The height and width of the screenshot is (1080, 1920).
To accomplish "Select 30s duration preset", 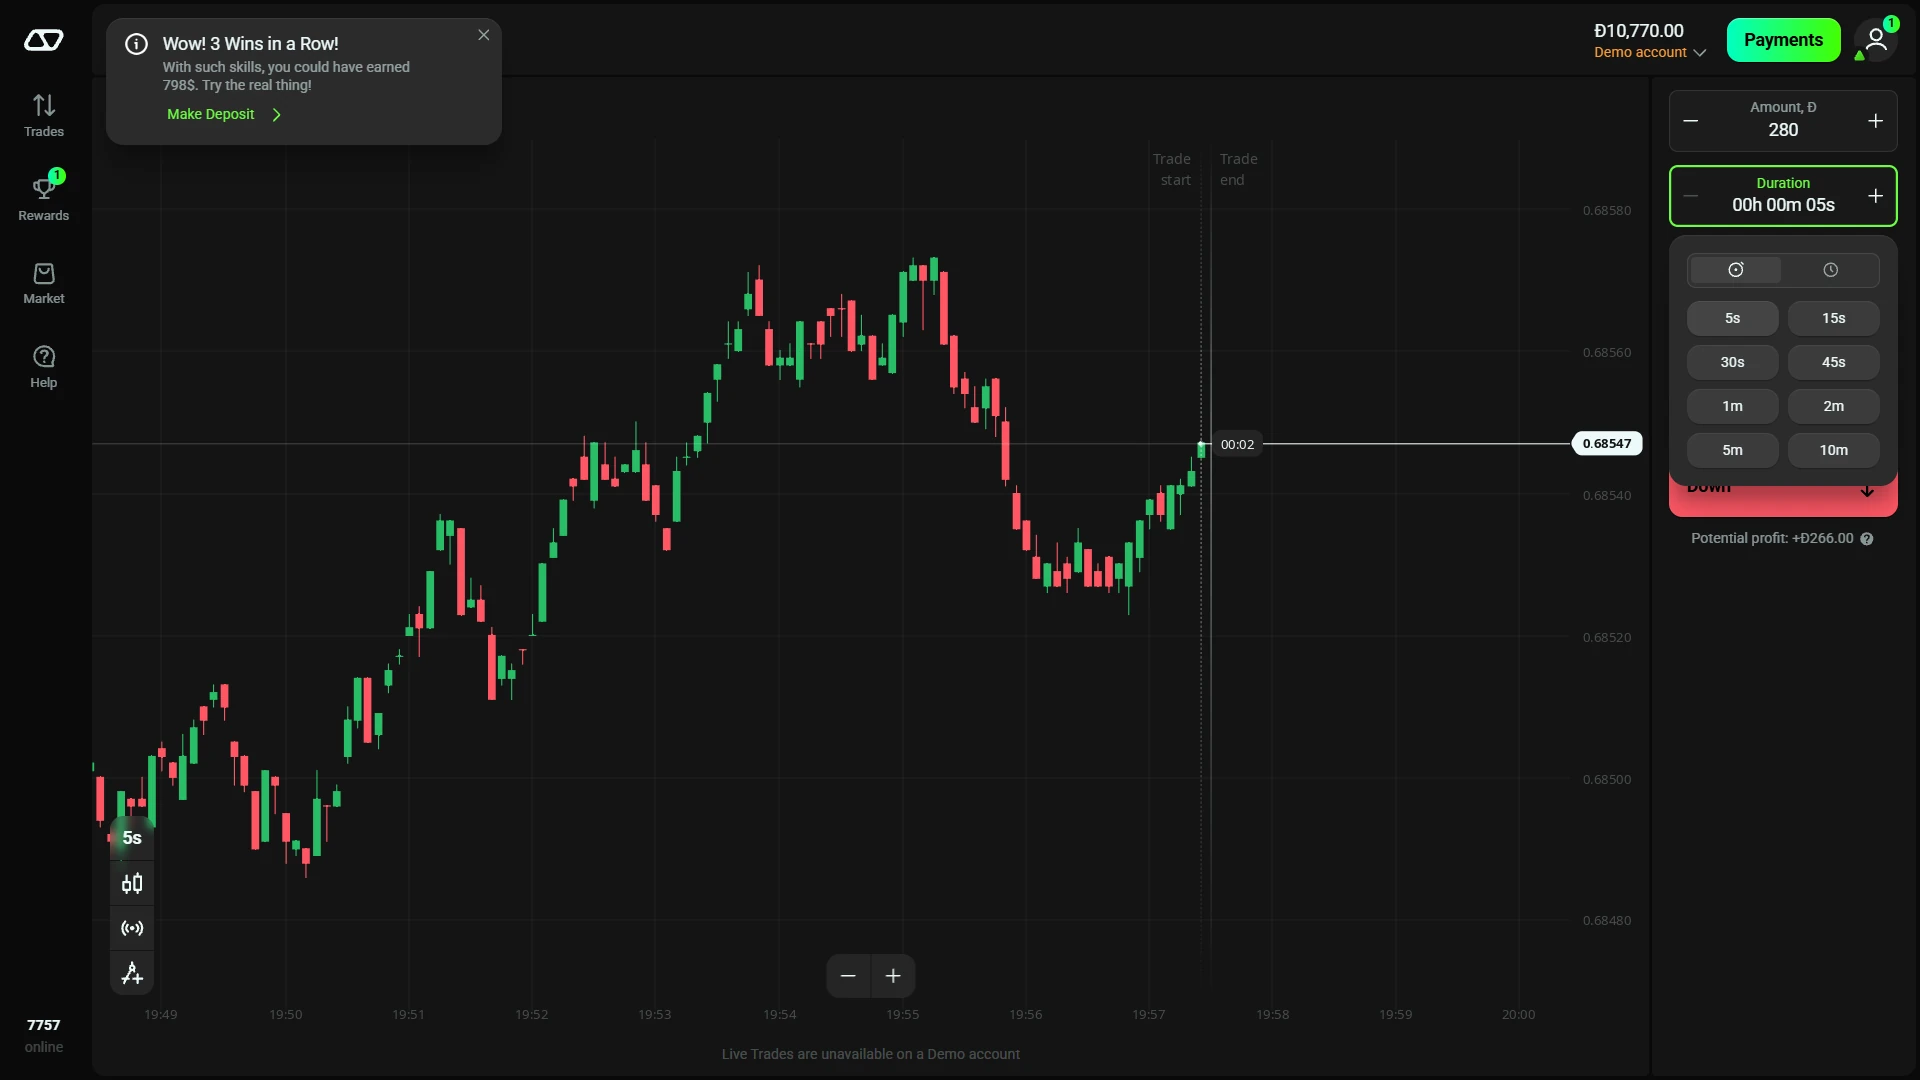I will coord(1733,362).
